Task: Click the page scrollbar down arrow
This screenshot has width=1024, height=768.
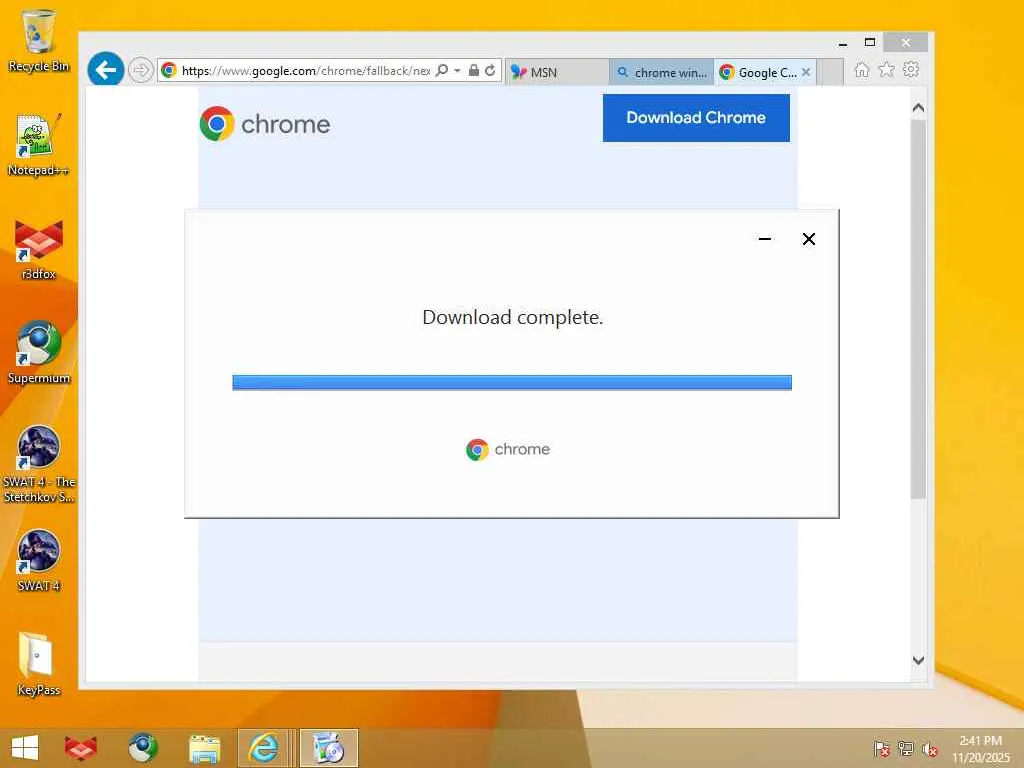Action: pos(918,660)
